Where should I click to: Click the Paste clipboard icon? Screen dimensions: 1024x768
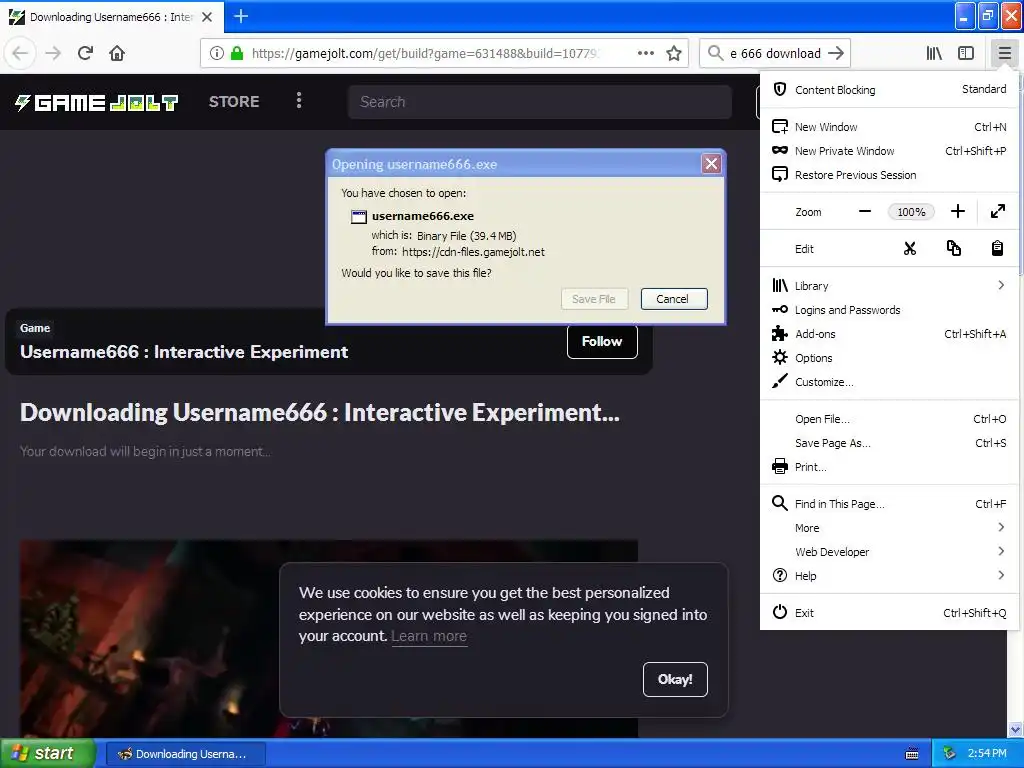[x=997, y=249]
